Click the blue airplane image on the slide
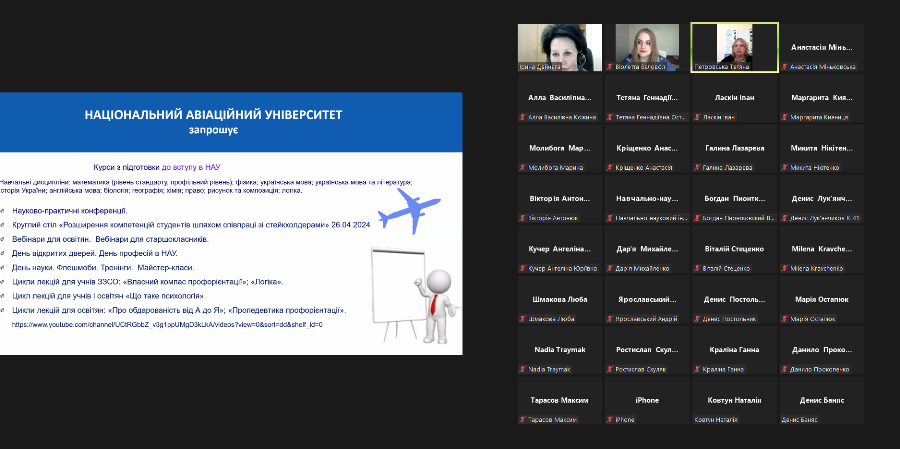Image resolution: width=900 pixels, height=449 pixels. click(409, 211)
